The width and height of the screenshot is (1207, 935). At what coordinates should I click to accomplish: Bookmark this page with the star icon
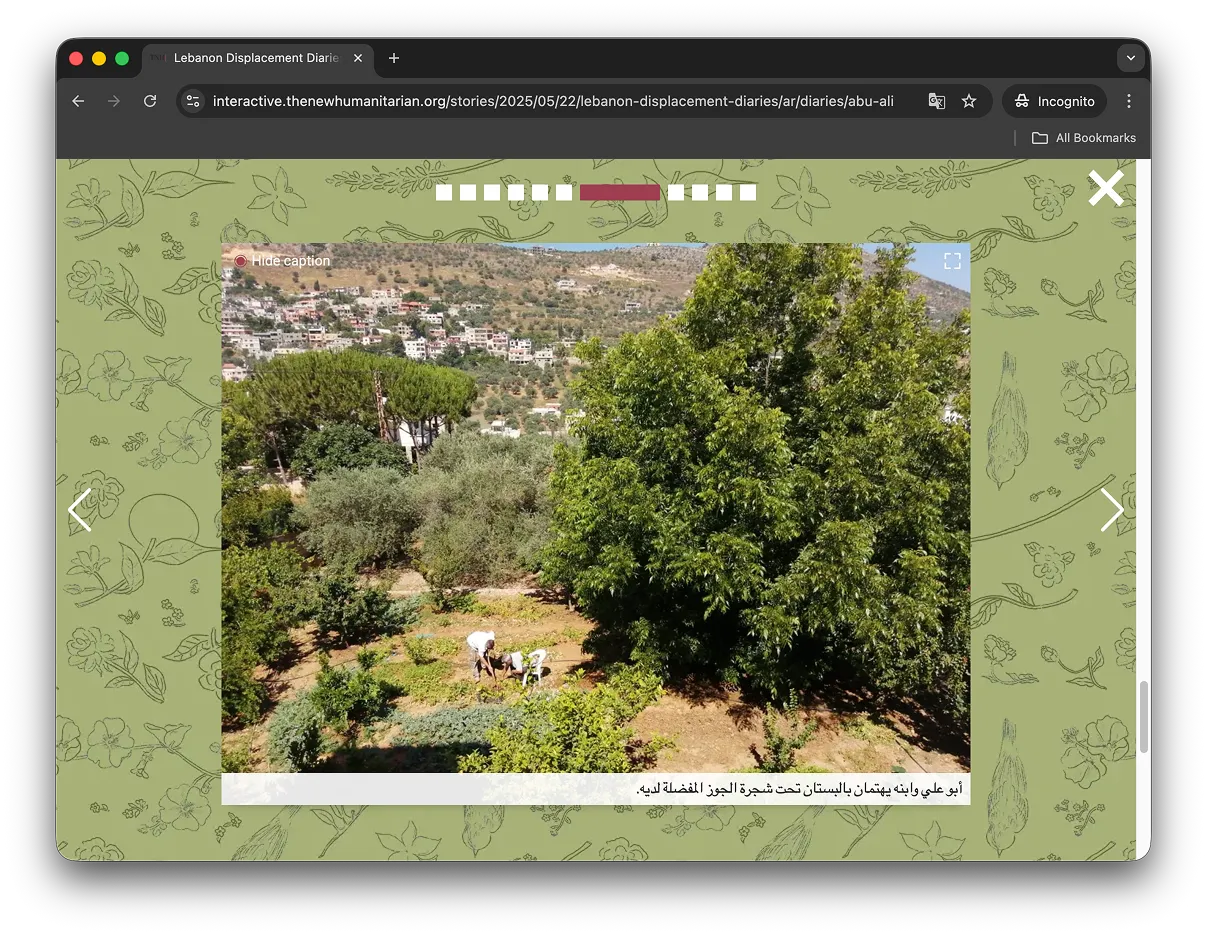(969, 101)
